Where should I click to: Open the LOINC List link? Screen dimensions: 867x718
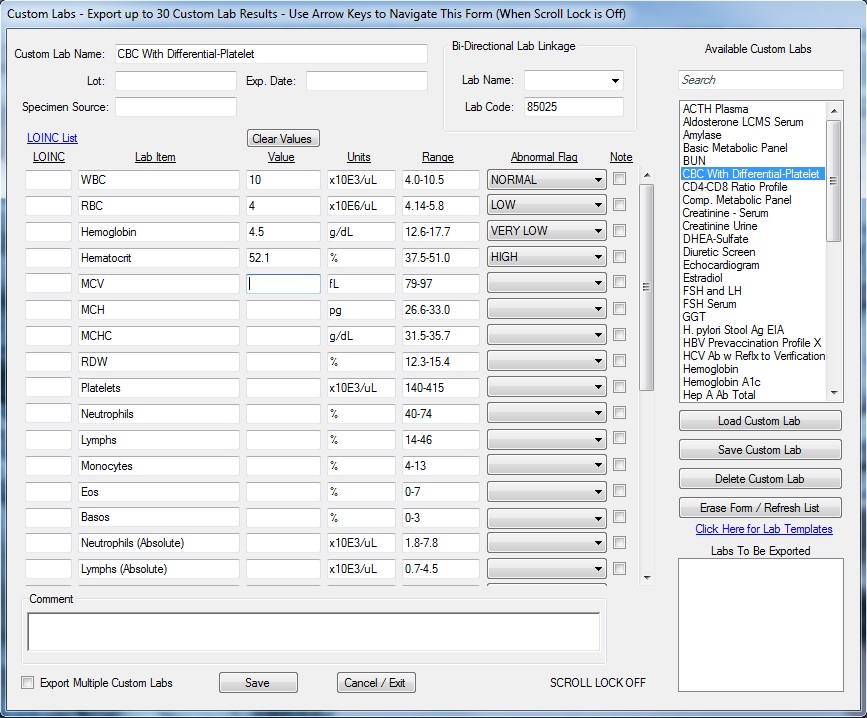tap(52, 138)
